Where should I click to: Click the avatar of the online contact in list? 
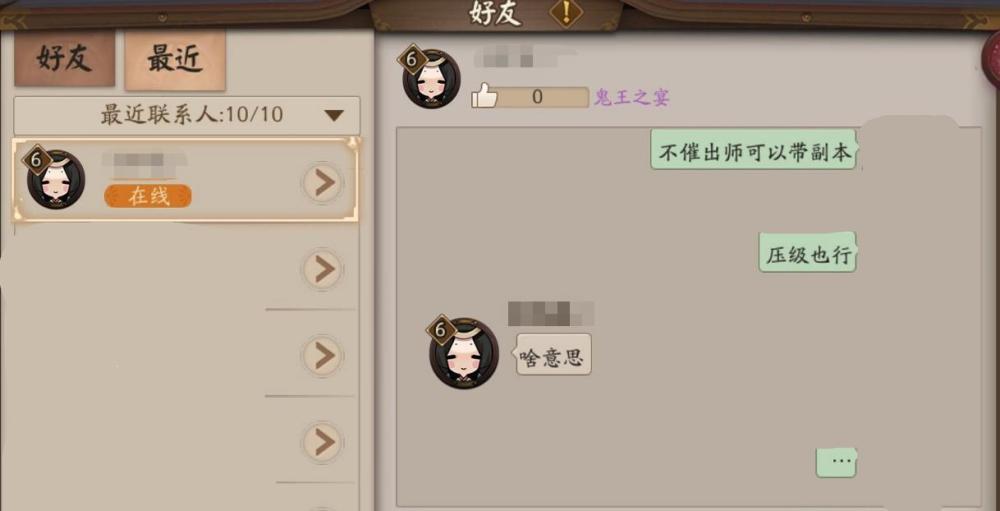55,179
